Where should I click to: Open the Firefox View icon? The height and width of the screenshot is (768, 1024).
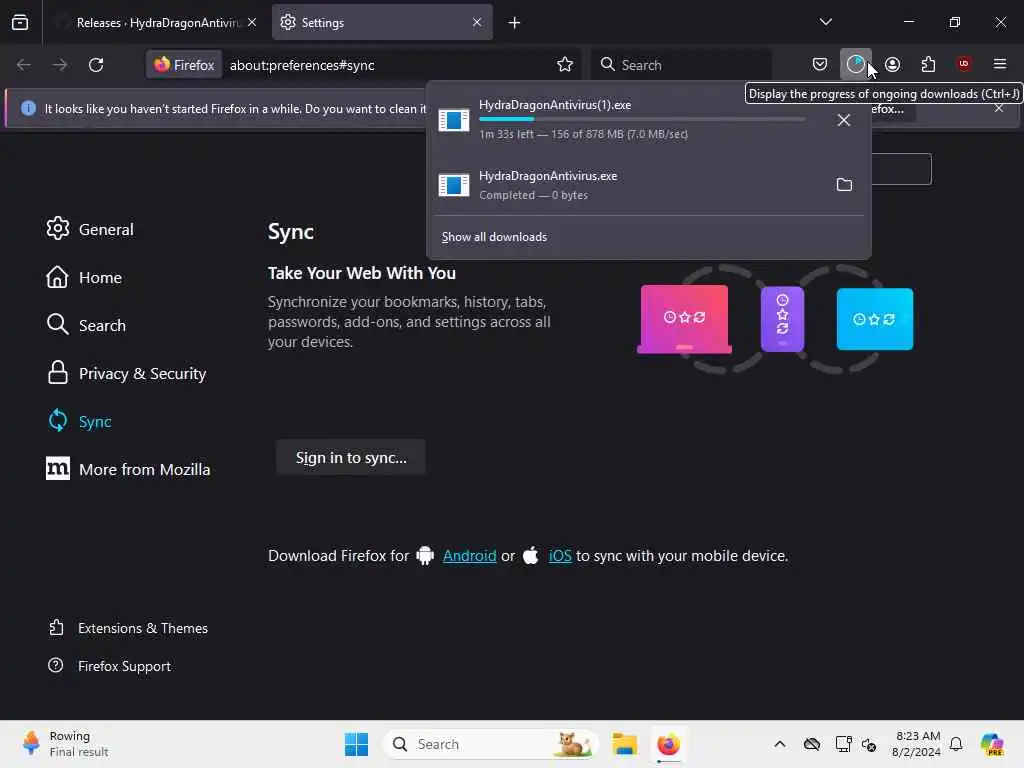point(20,22)
